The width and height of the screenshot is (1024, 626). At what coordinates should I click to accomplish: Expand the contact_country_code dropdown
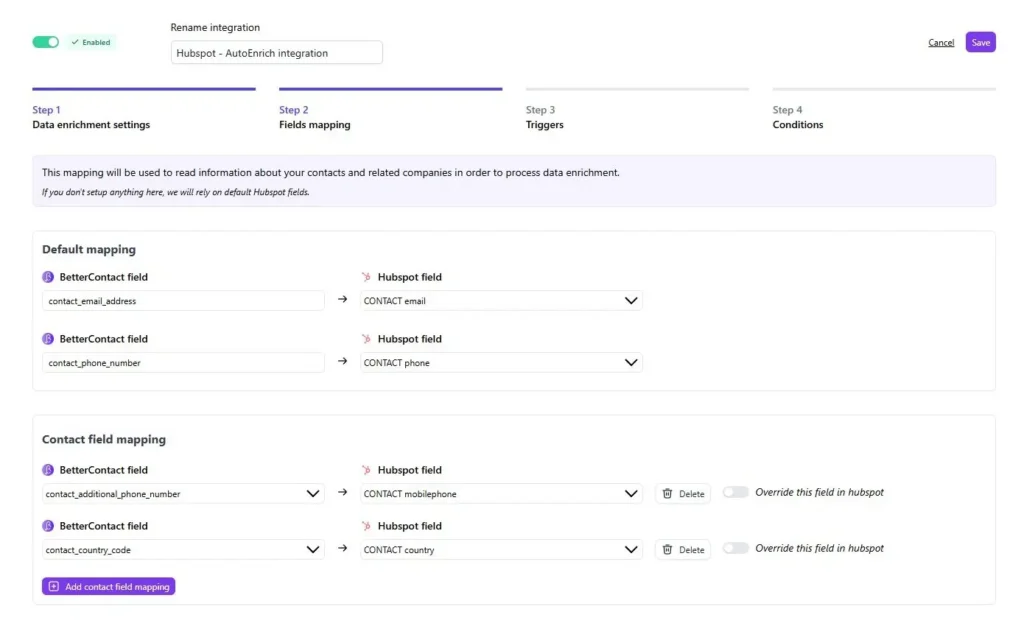pyautogui.click(x=183, y=550)
